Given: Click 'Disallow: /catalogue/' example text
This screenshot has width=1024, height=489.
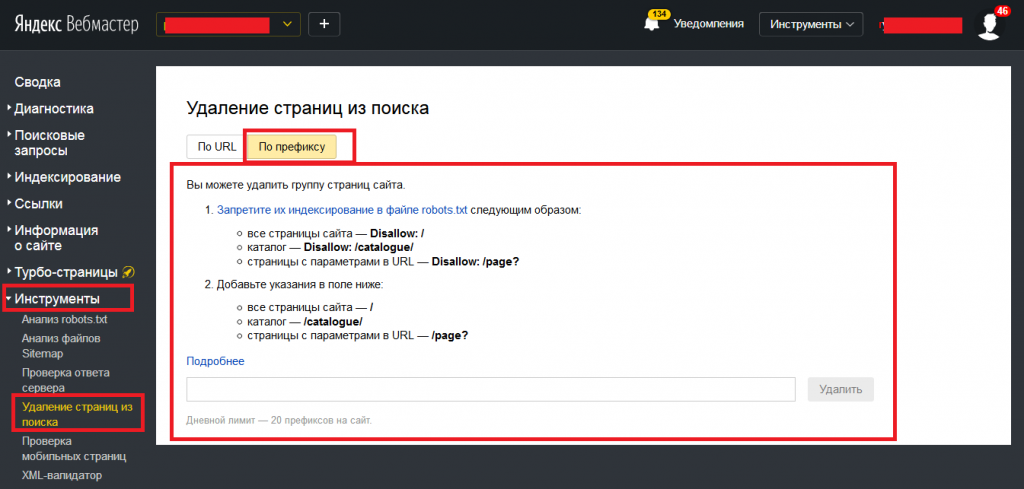Looking at the screenshot, I should coord(359,247).
